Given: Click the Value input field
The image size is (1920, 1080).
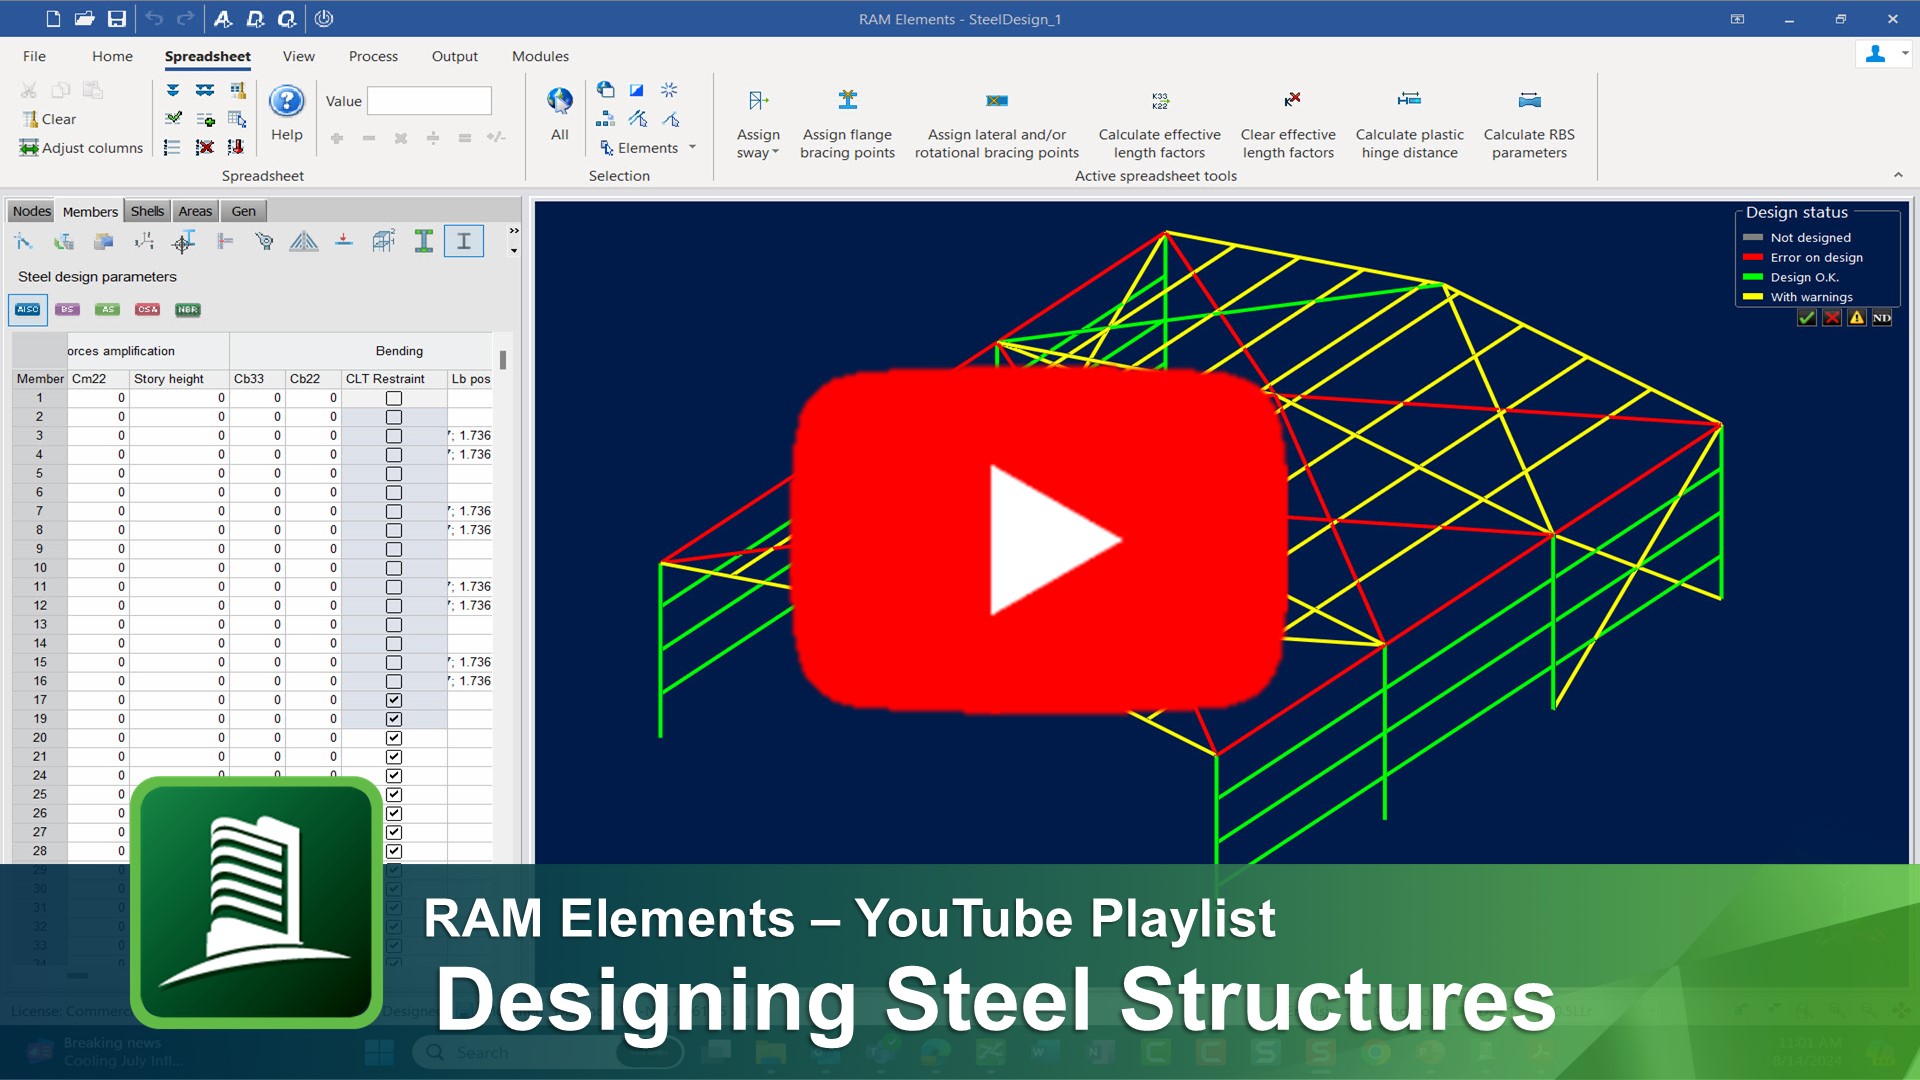Looking at the screenshot, I should (429, 101).
